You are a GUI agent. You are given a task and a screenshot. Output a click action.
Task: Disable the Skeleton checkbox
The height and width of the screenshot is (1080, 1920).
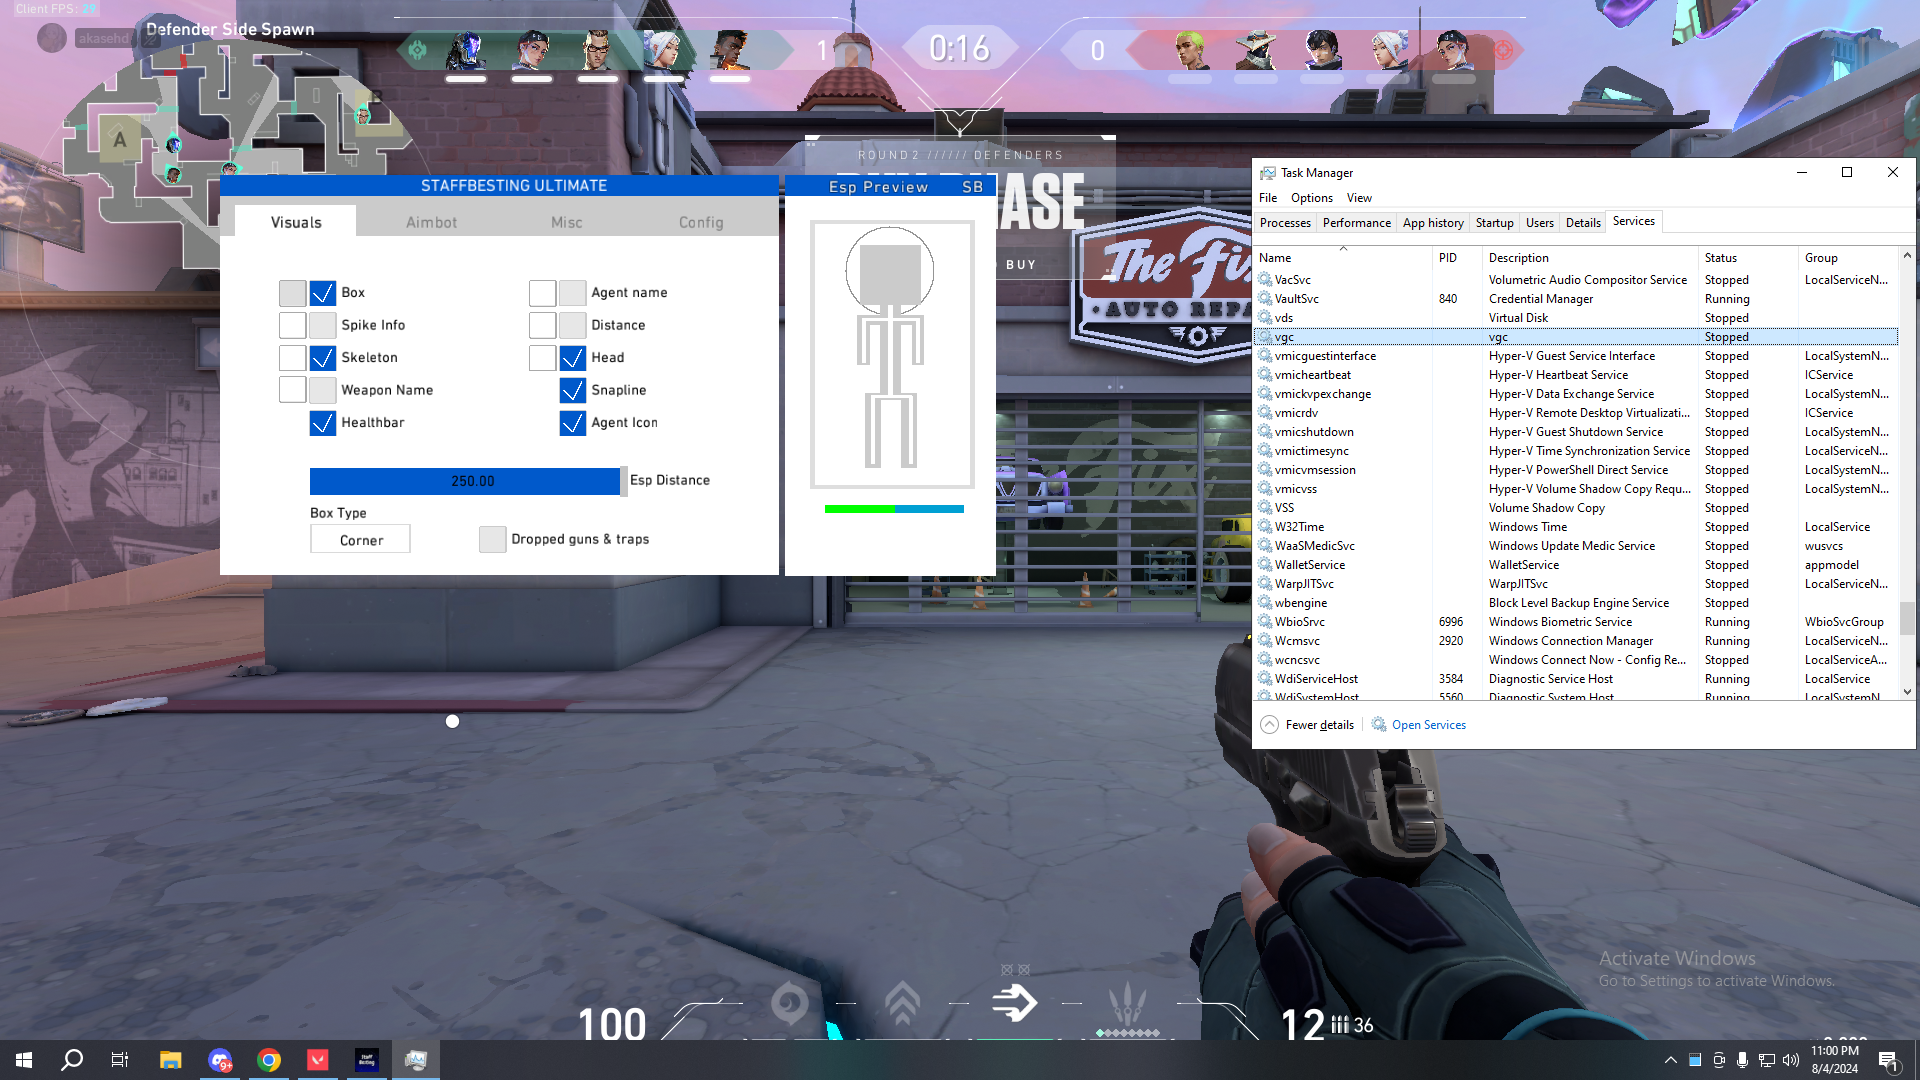322,358
